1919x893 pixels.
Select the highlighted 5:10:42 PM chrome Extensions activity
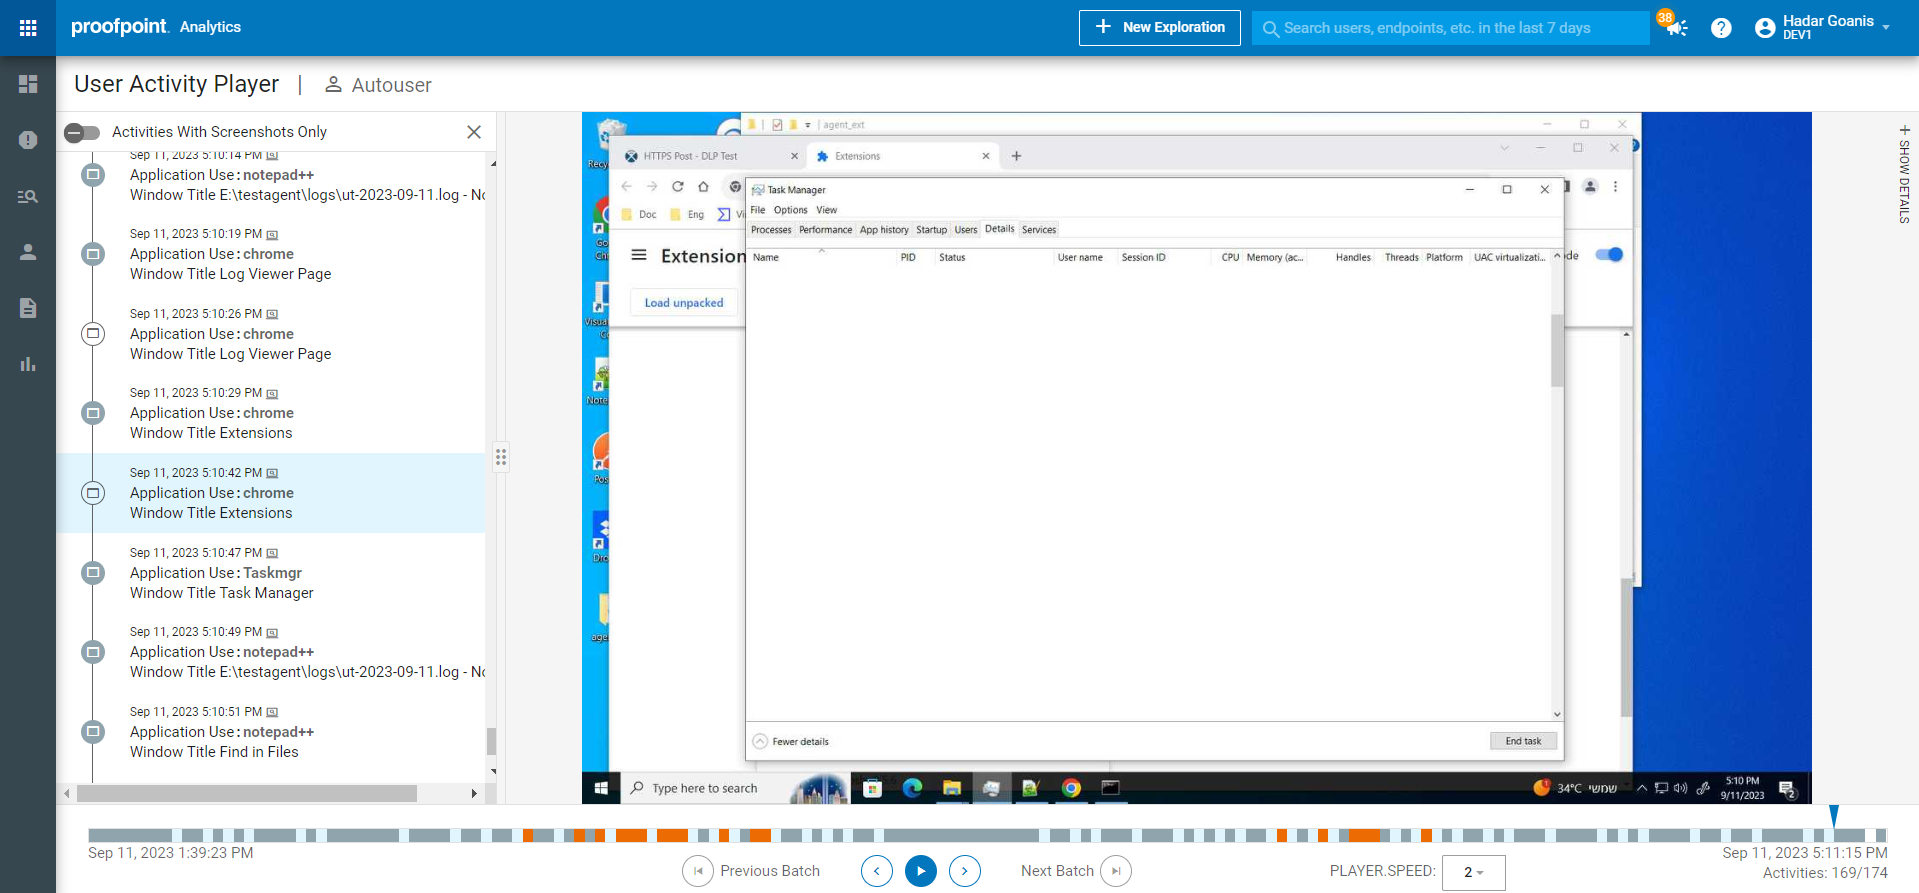[271, 493]
